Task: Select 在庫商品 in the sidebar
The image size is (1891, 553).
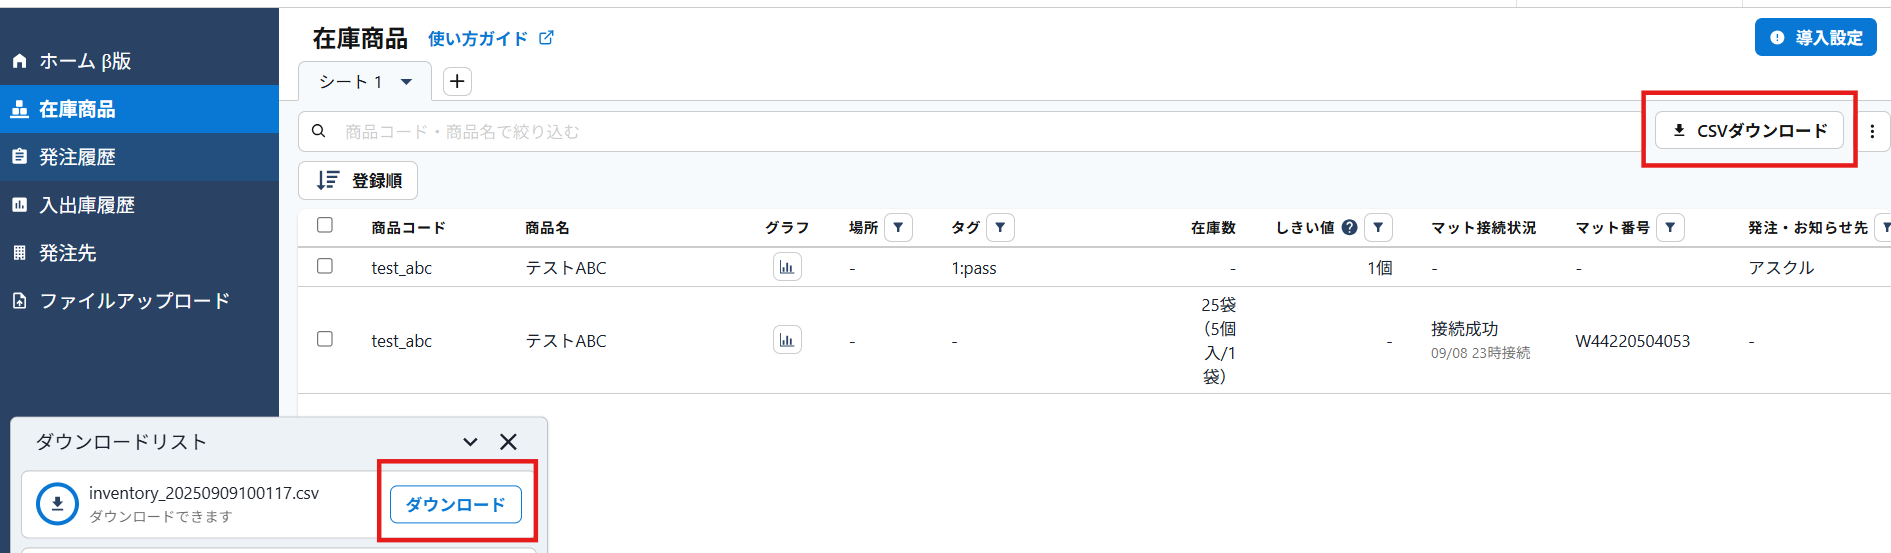Action: (139, 109)
